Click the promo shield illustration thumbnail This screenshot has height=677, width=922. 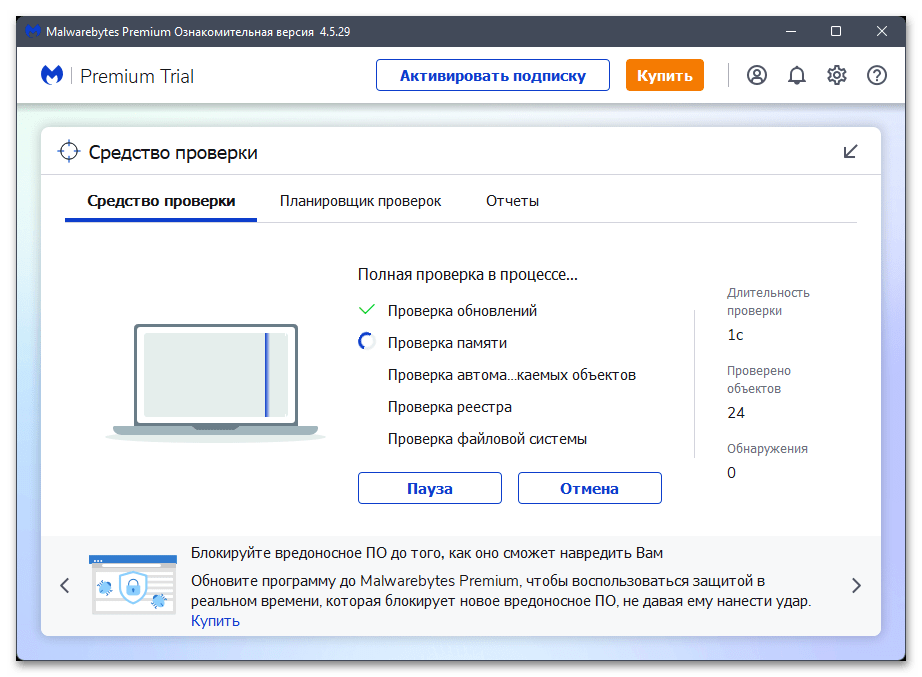[x=133, y=584]
